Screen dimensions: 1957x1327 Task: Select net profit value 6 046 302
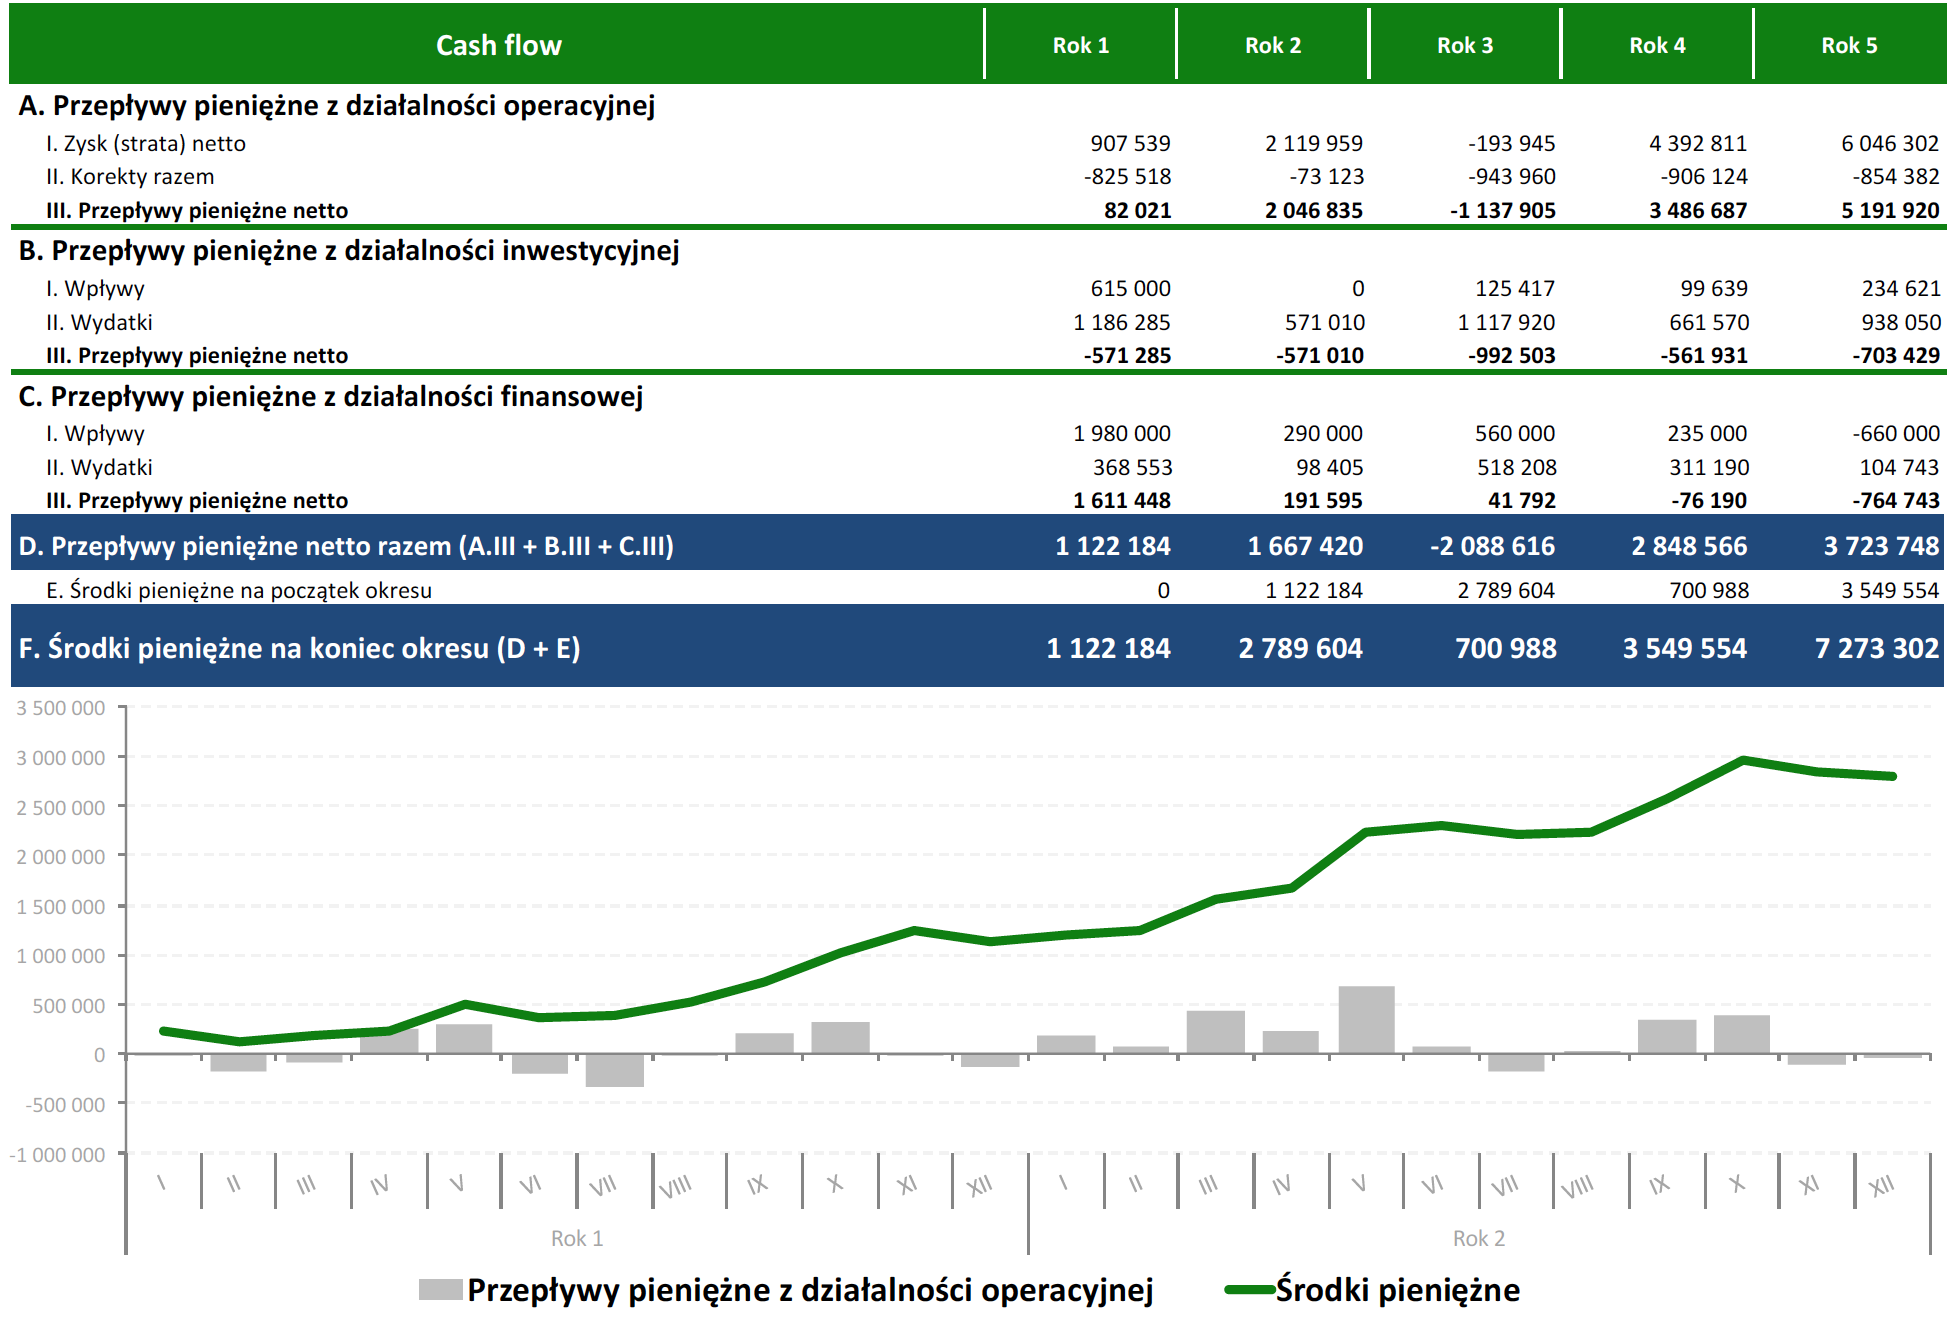1889,144
